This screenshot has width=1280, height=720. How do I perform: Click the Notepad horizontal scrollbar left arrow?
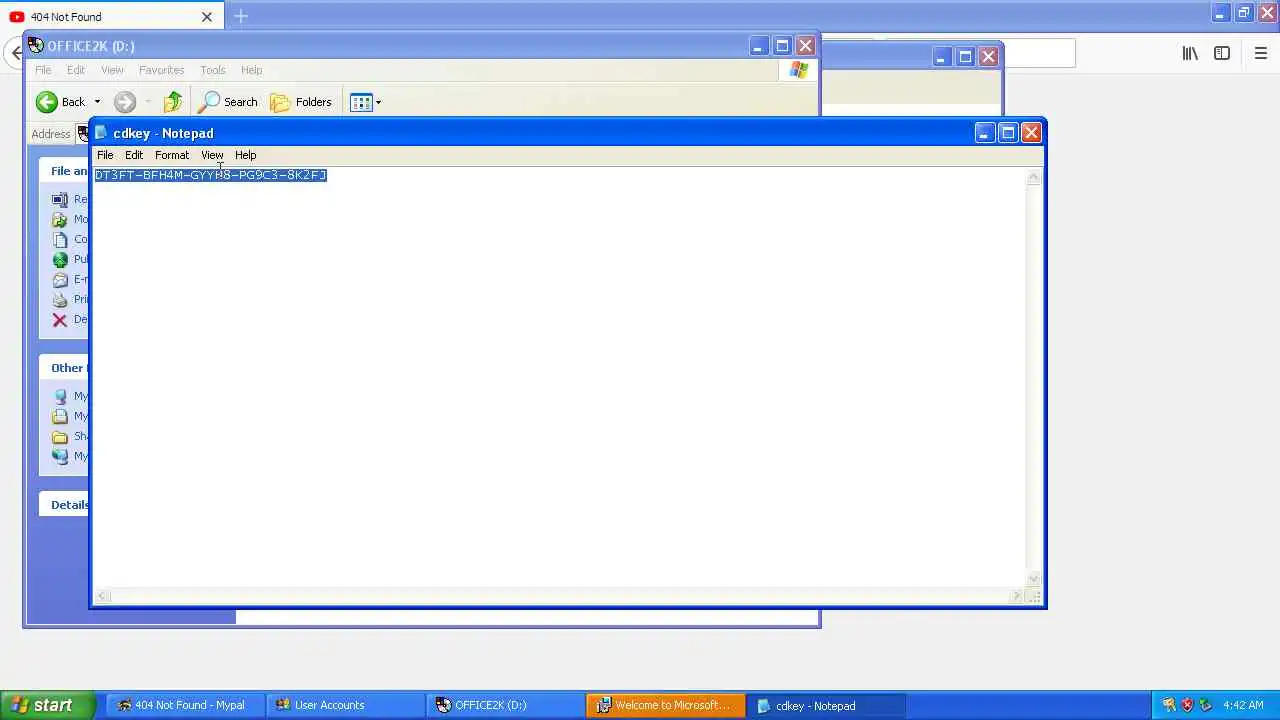coord(102,596)
